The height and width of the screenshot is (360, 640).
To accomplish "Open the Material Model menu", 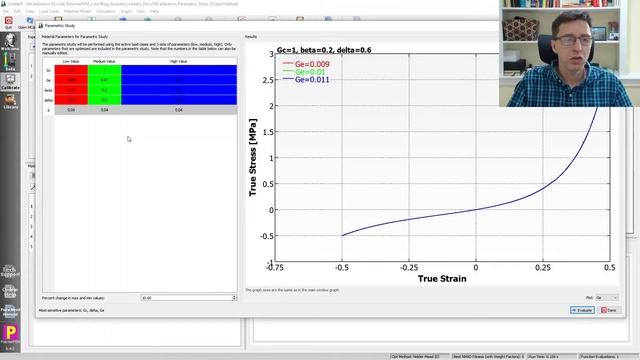I will (78, 11).
